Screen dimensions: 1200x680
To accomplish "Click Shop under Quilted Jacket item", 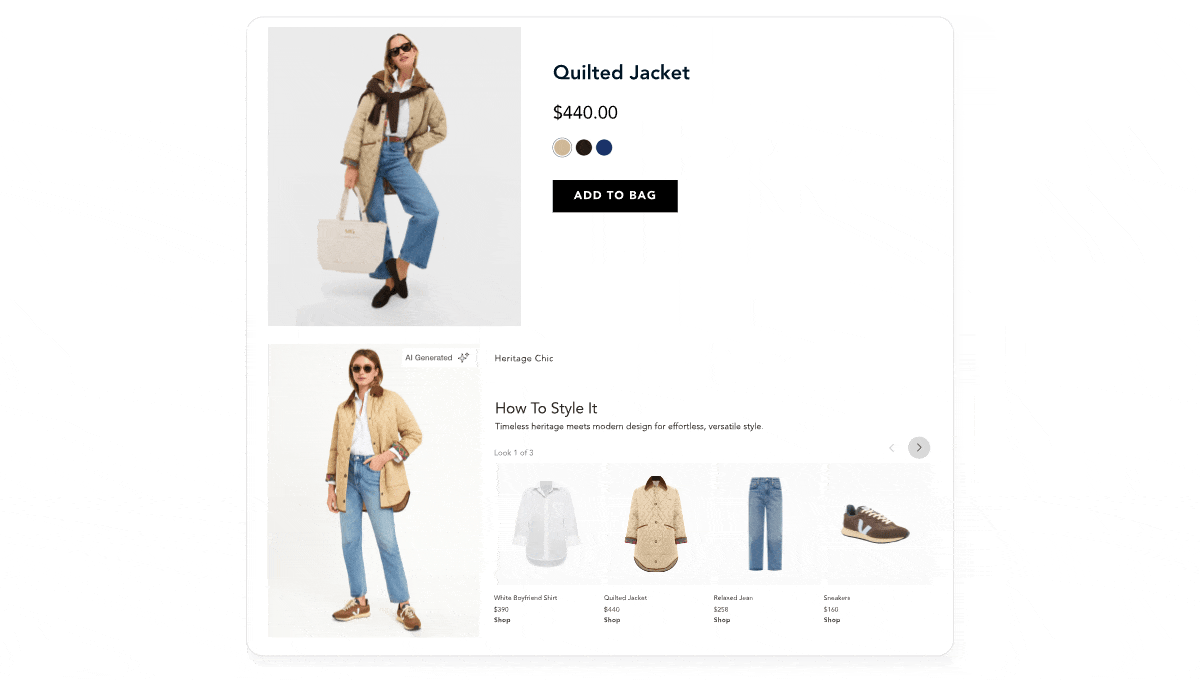I will (x=612, y=620).
